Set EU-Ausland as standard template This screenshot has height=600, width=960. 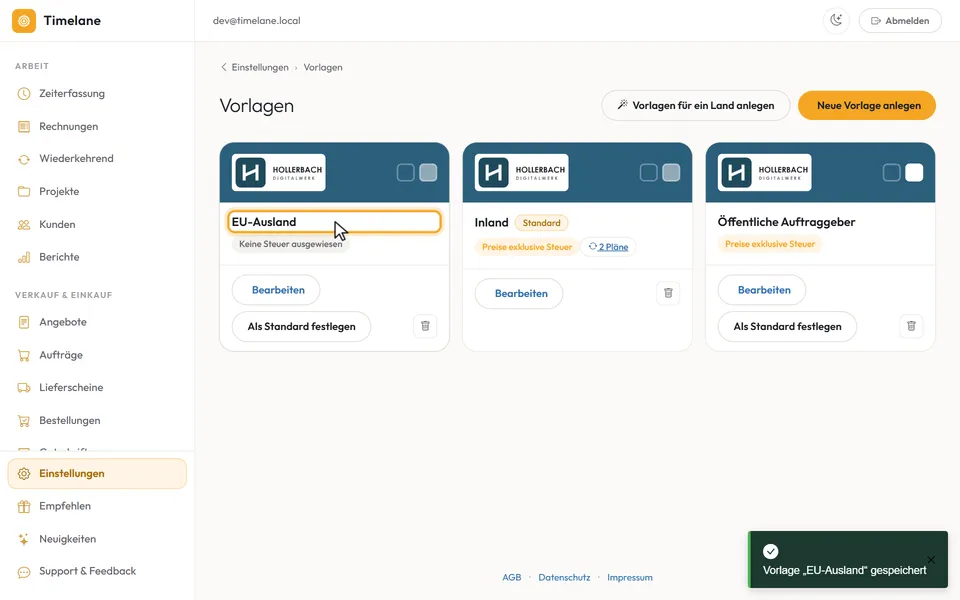[x=301, y=327]
